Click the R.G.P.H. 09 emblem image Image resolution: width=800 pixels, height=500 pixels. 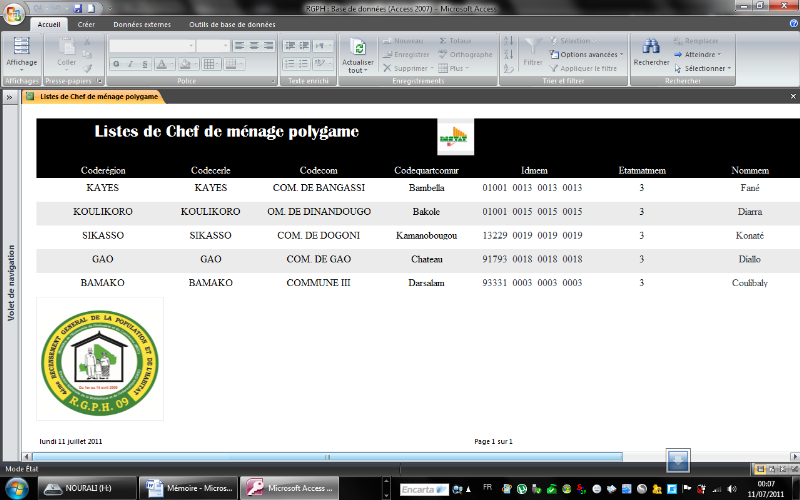point(100,359)
